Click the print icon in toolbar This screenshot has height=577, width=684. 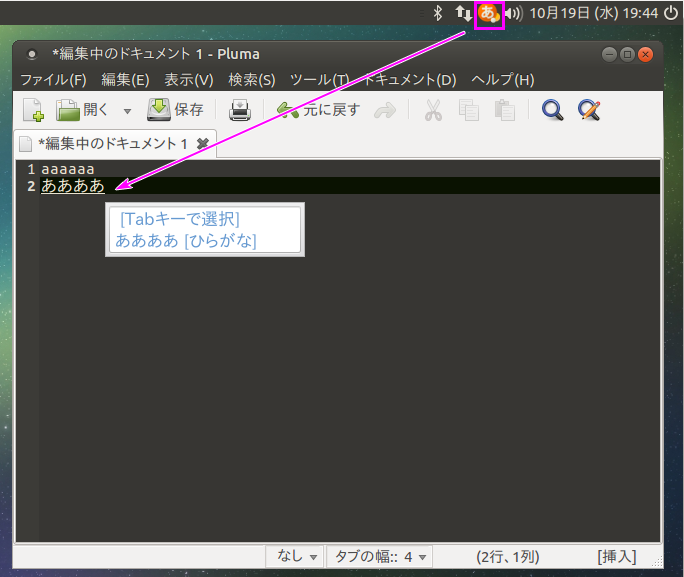pos(239,110)
